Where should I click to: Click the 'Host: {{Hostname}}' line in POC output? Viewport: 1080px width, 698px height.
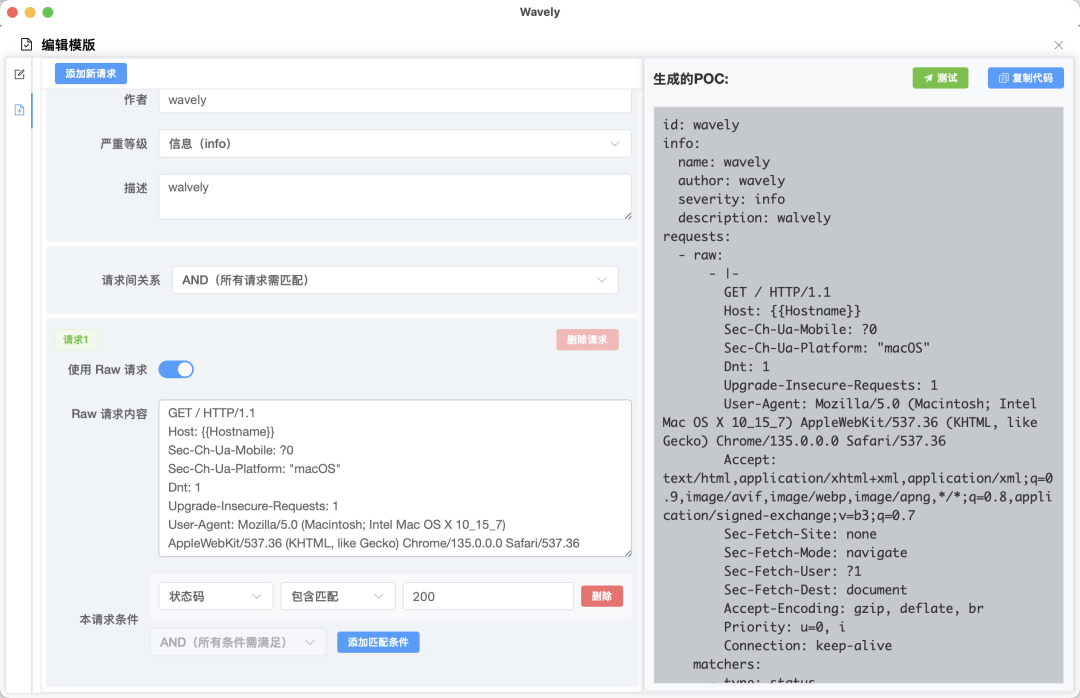click(x=792, y=311)
